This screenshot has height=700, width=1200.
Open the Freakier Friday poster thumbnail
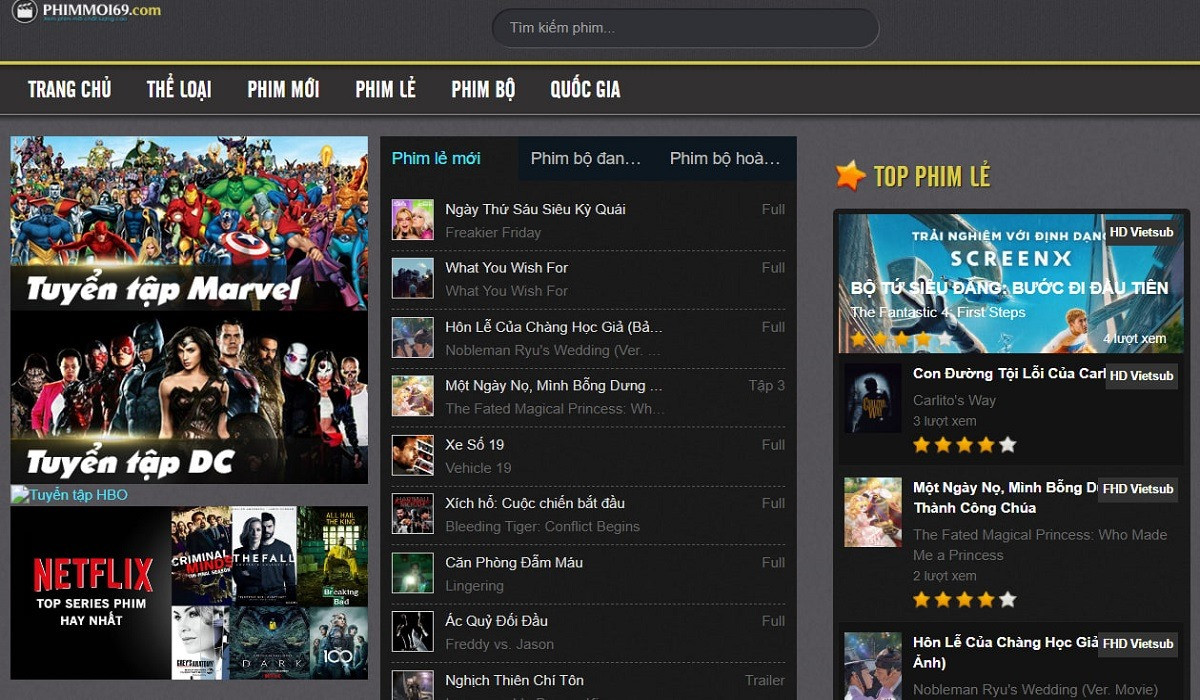412,220
